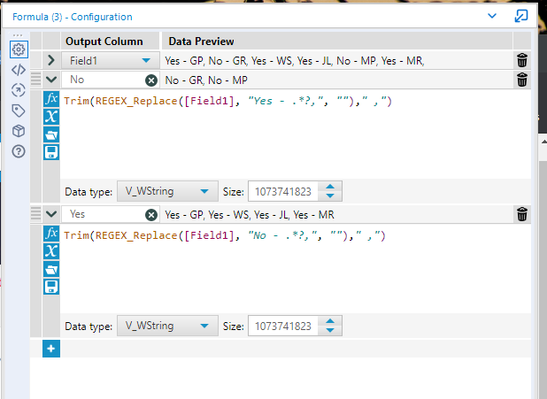The width and height of the screenshot is (547, 399).
Task: Open the Configuration window dropdown arrow
Action: coord(492,16)
